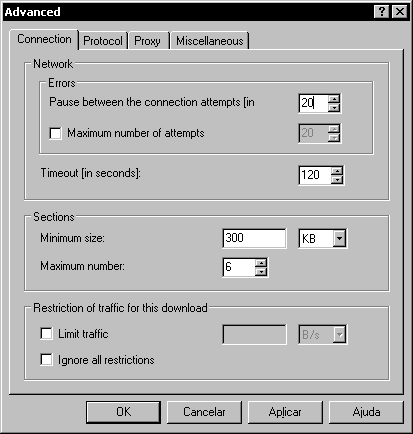Image resolution: width=413 pixels, height=434 pixels.
Task: Decrease the Maximum number of sections
Action: (261, 272)
